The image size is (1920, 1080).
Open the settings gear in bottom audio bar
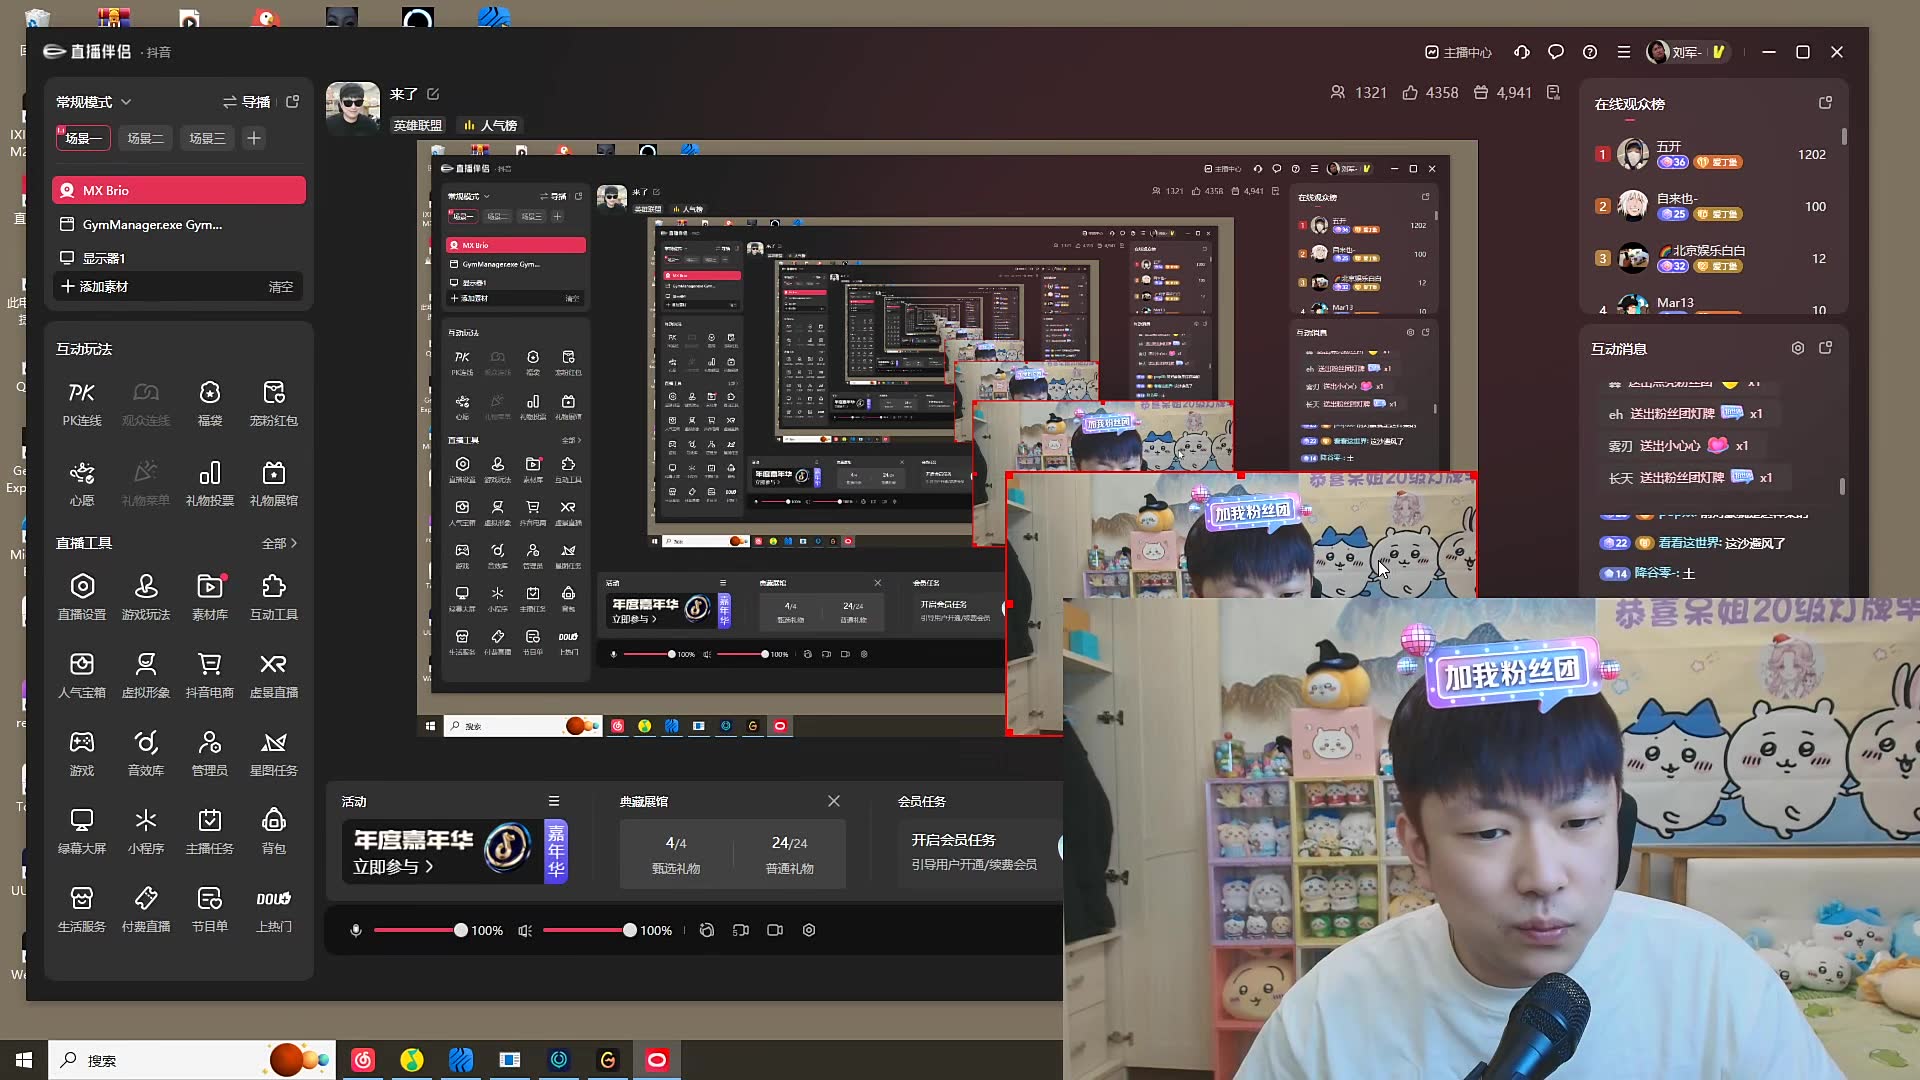click(x=809, y=930)
